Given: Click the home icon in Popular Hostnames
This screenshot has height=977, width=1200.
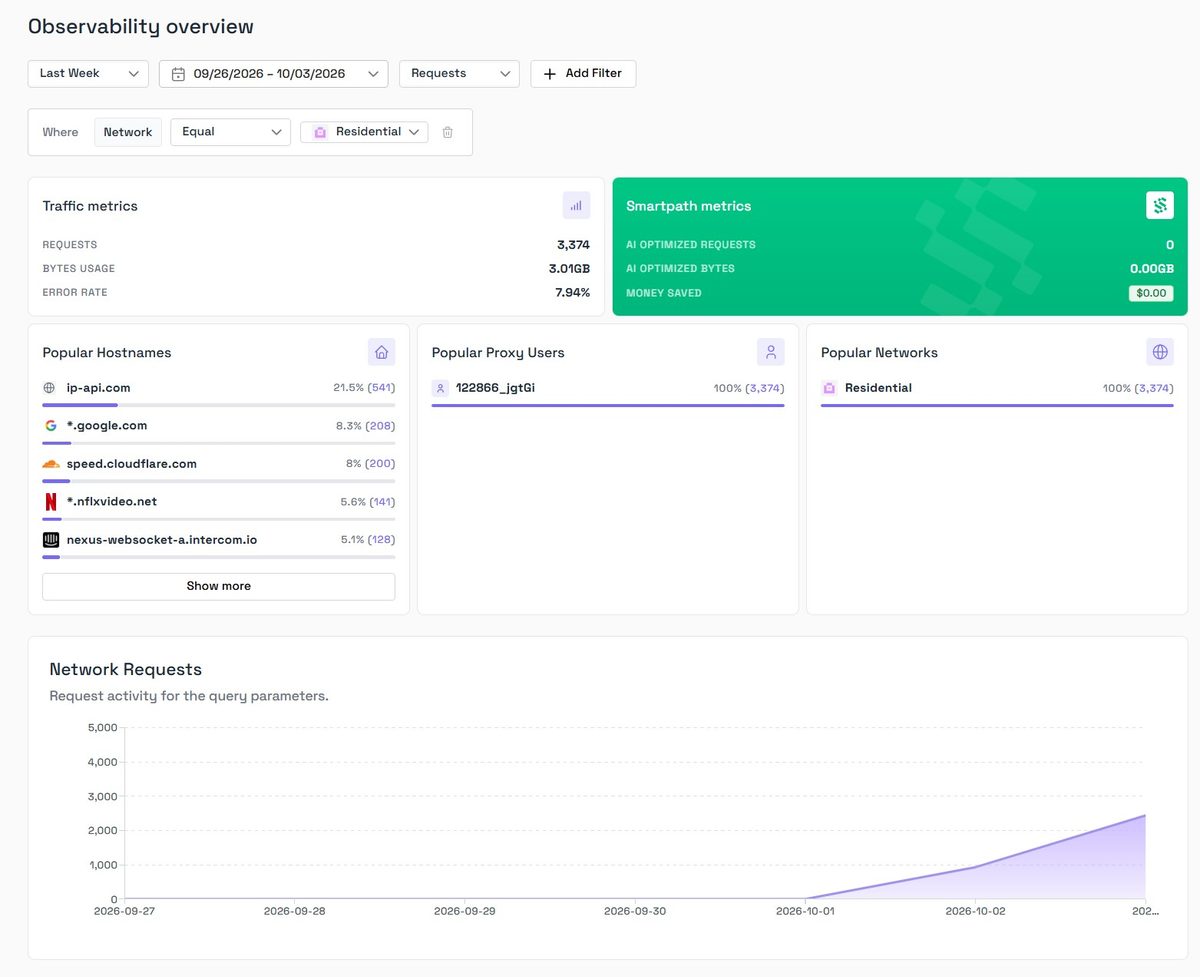Looking at the screenshot, I should tap(381, 352).
